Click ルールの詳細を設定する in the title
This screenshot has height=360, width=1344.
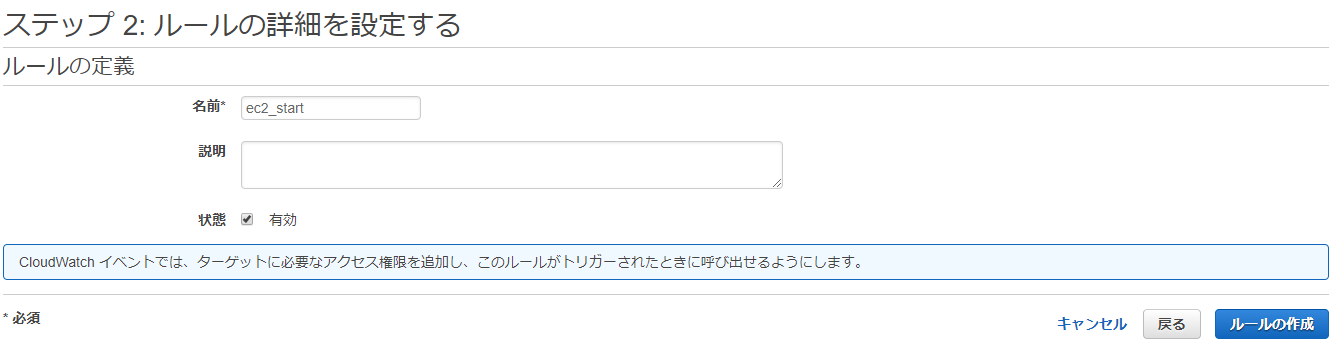pos(307,24)
